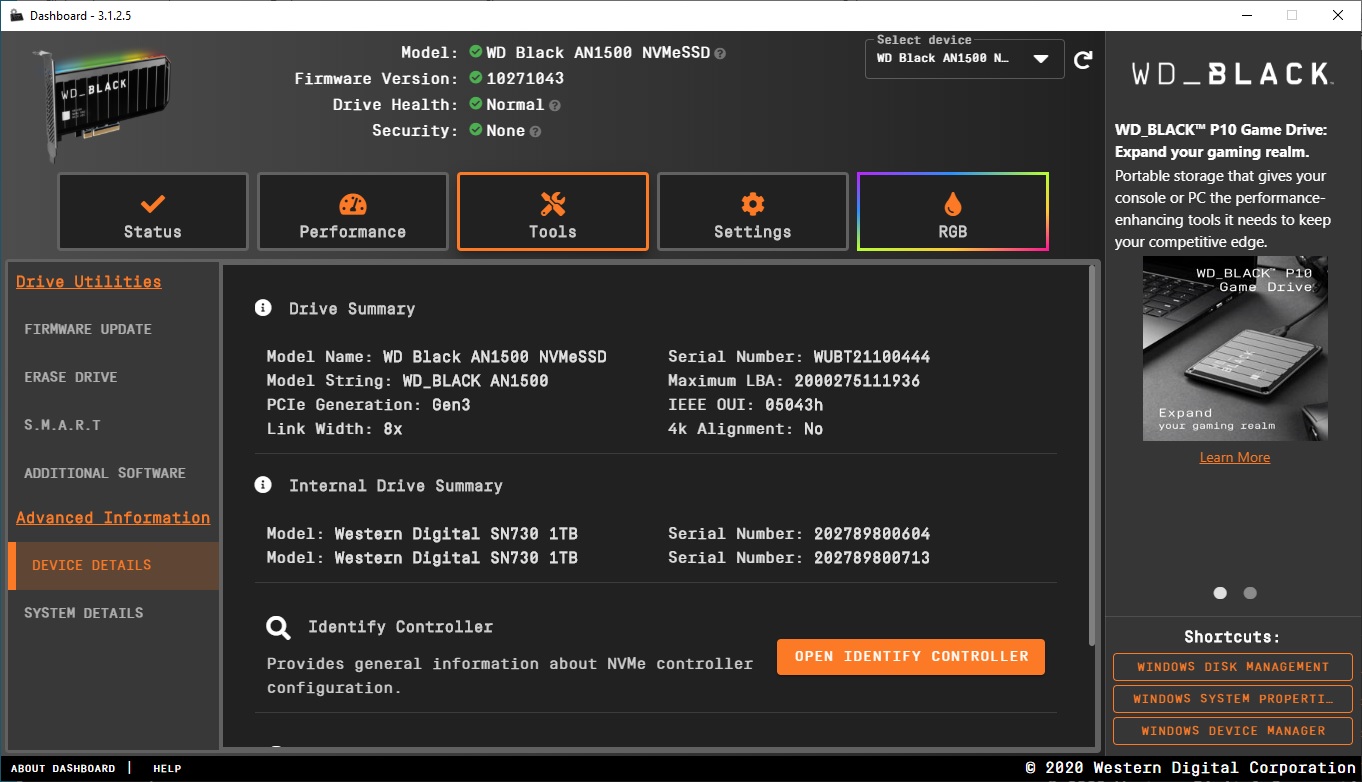This screenshot has width=1362, height=782.
Task: Click the WD_BLACK logo in ad panel
Action: click(x=1232, y=74)
